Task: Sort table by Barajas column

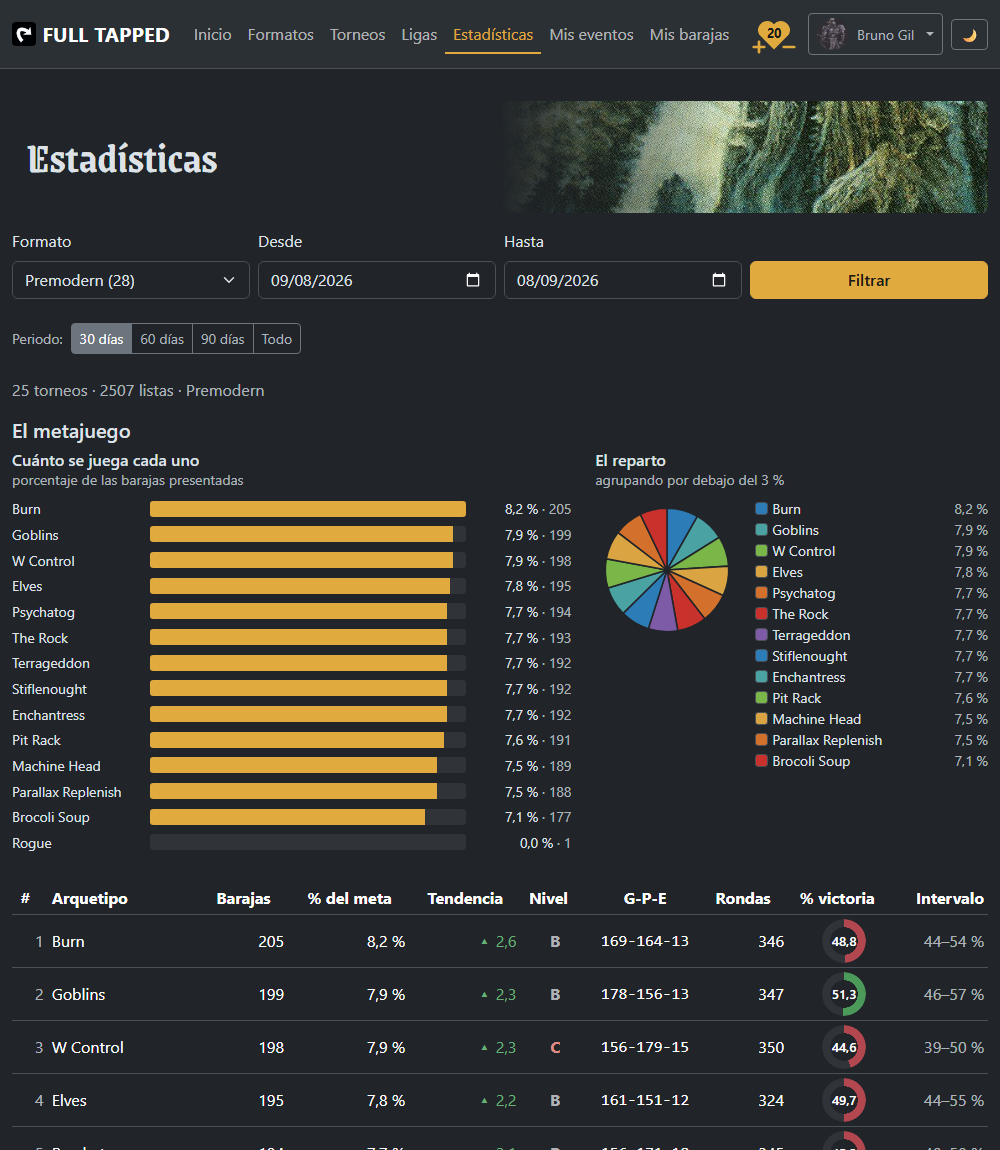Action: 244,898
